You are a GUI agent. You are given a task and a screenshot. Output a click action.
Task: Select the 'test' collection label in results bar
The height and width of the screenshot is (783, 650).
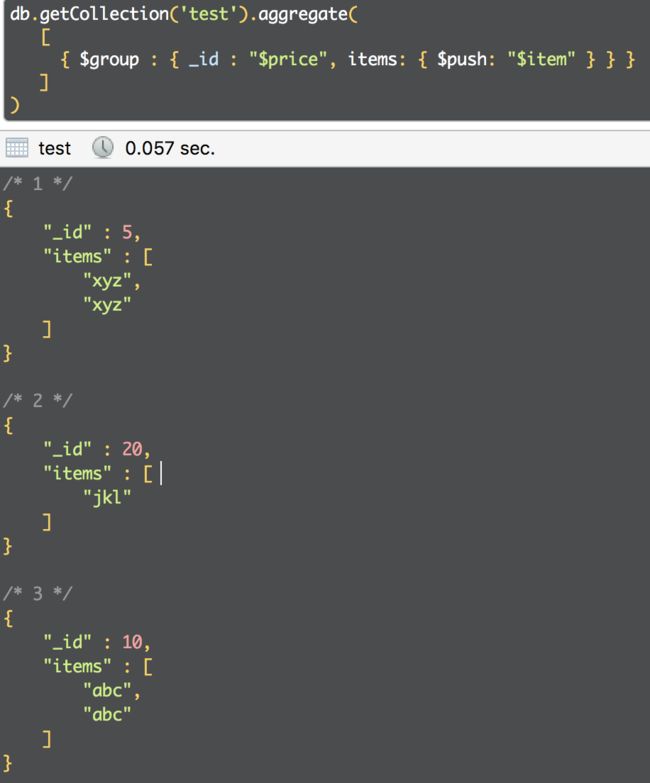pos(54,148)
